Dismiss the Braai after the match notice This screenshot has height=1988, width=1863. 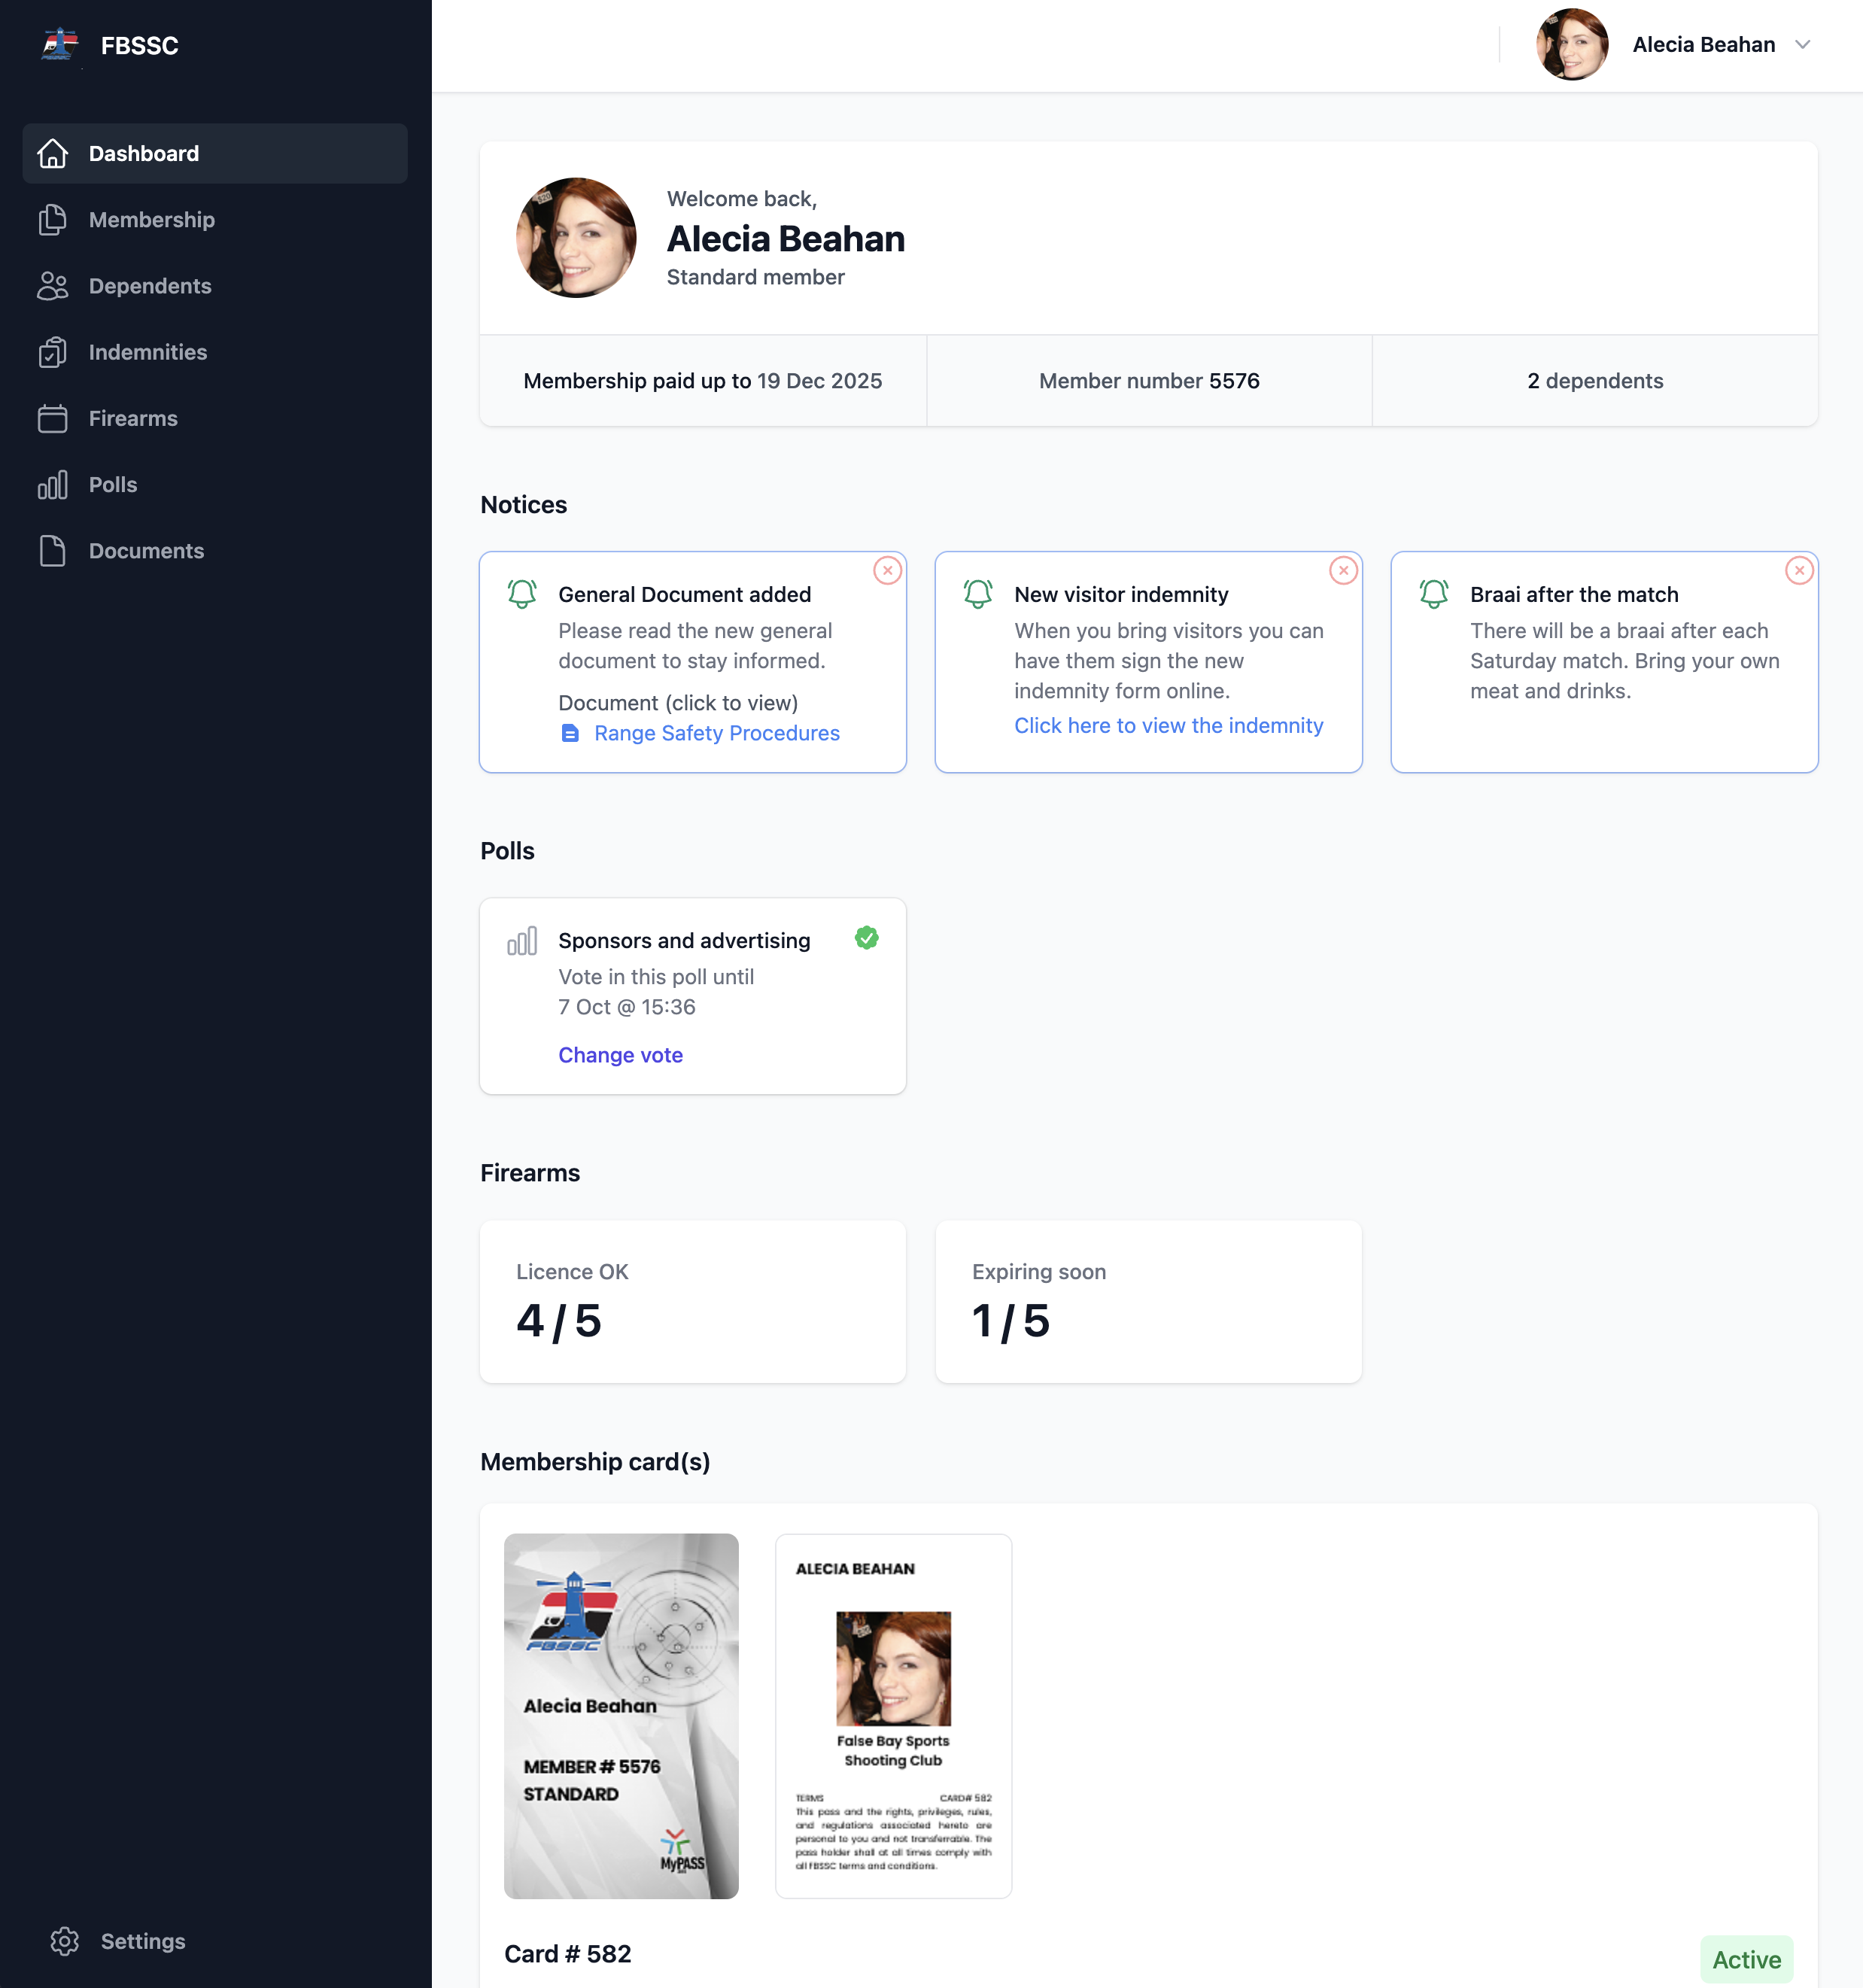click(1799, 571)
